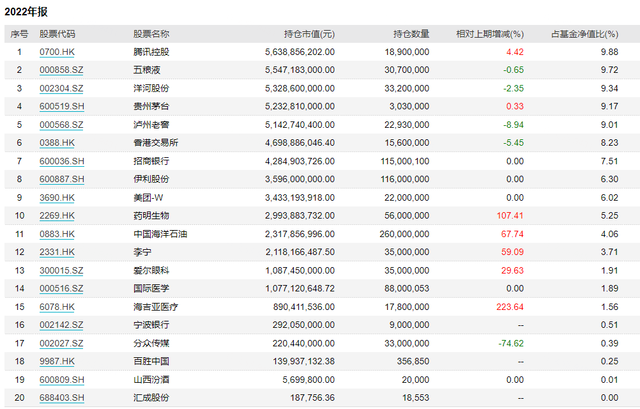Viewport: 640px width, 409px height.
Task: Select stock name 美团-W
Action: click(148, 198)
